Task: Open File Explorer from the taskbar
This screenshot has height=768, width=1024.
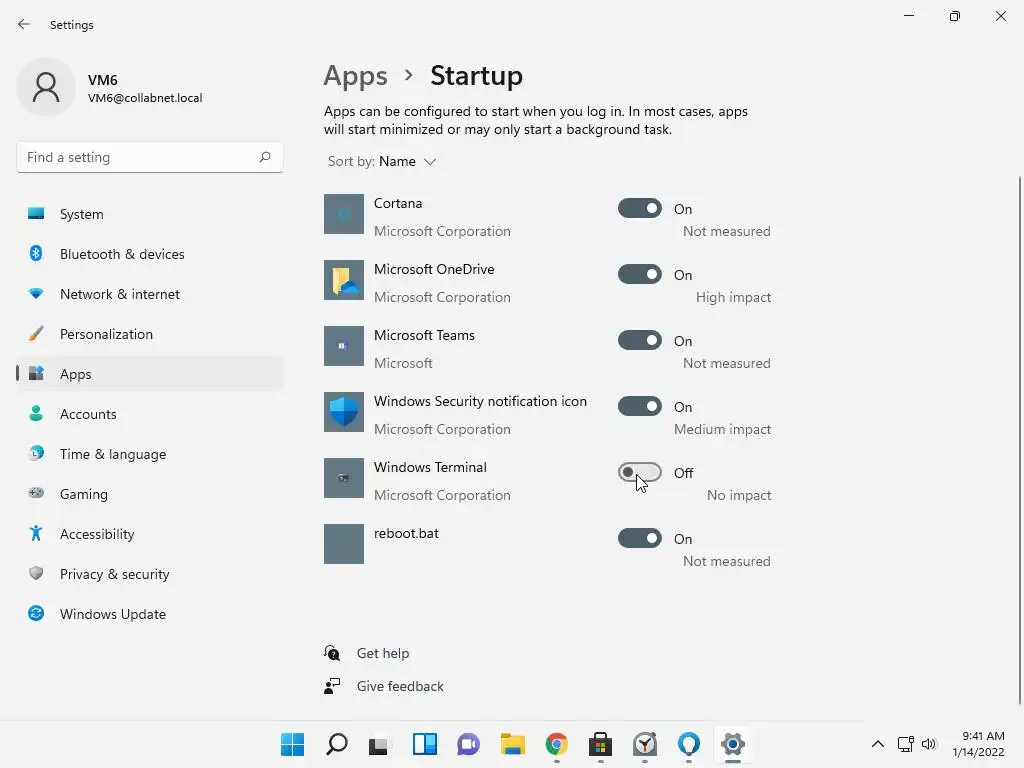Action: pyautogui.click(x=513, y=744)
